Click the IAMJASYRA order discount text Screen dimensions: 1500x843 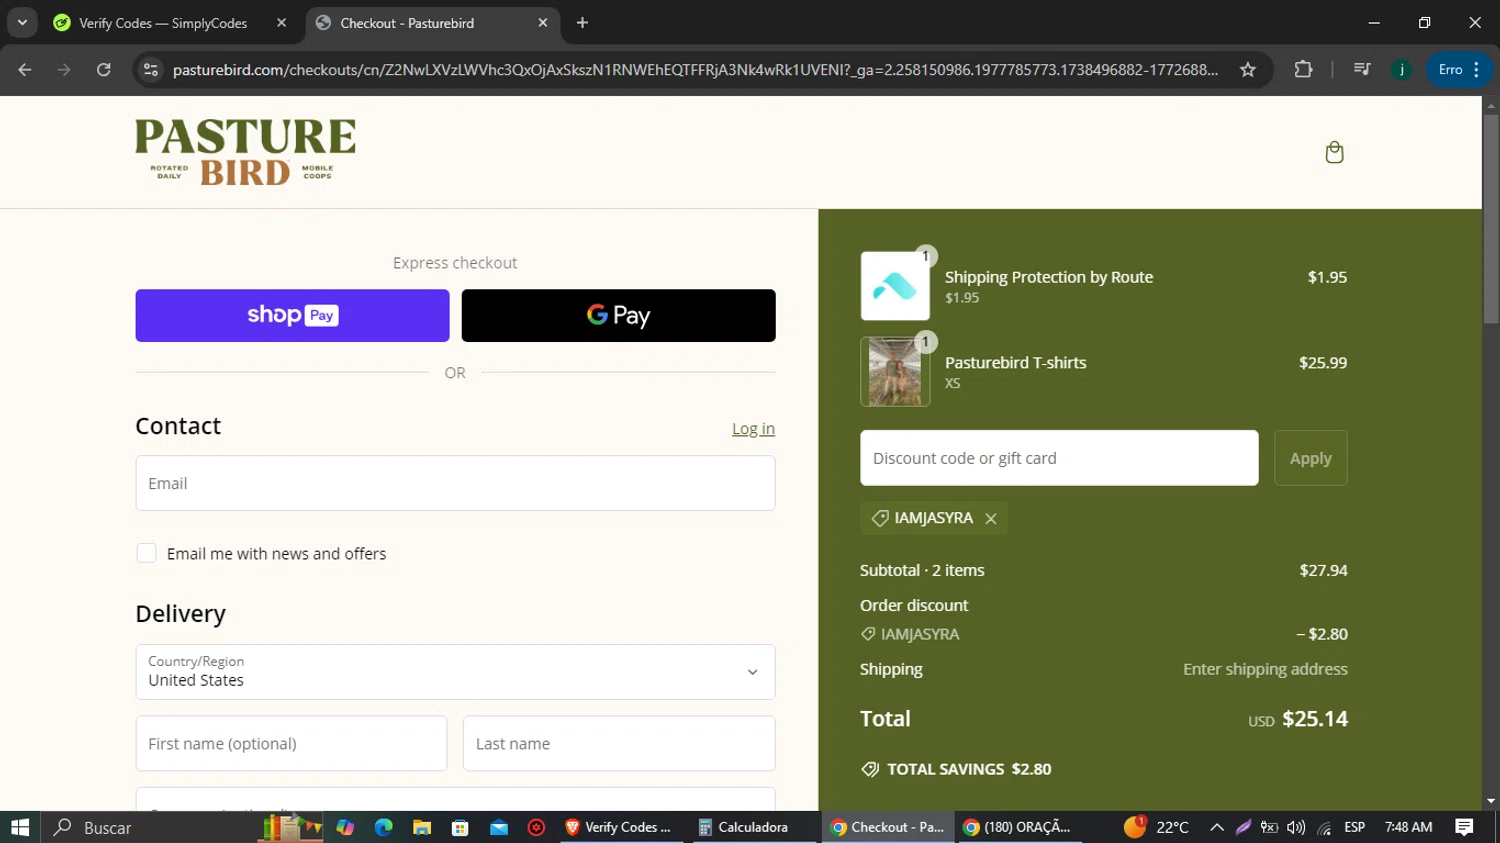click(919, 634)
